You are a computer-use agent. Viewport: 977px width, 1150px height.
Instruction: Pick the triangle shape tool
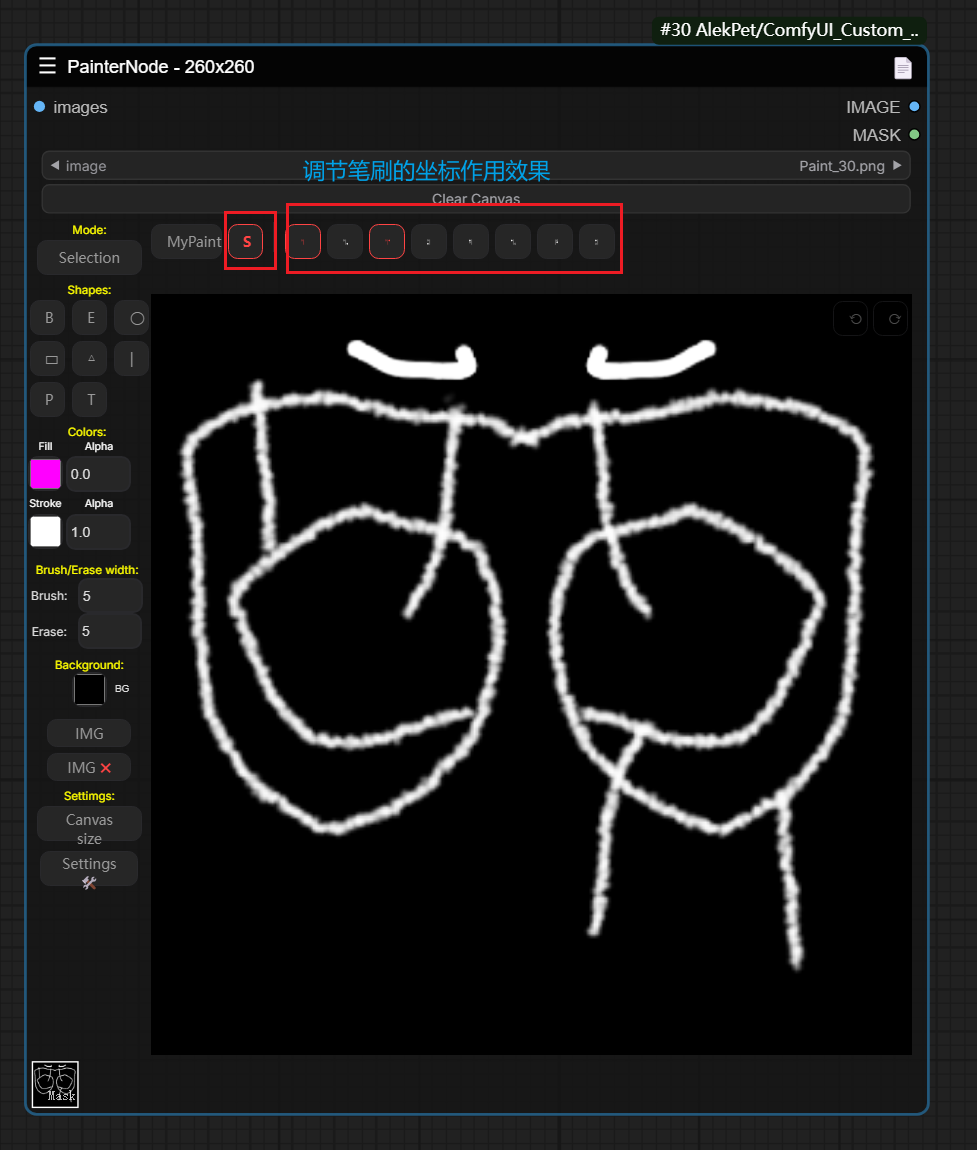(90, 358)
